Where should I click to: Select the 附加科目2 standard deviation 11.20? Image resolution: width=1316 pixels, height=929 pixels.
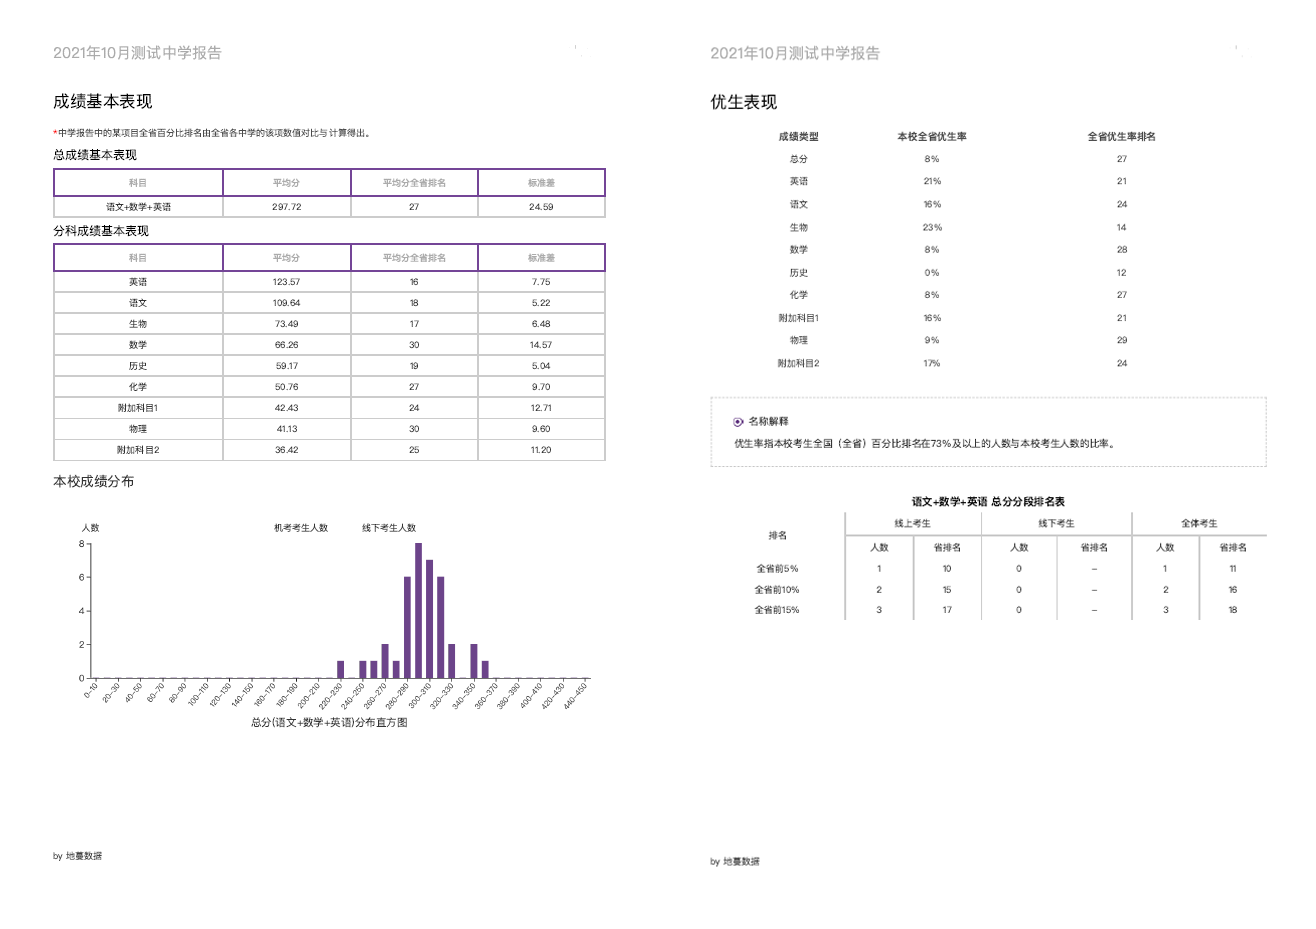(541, 450)
